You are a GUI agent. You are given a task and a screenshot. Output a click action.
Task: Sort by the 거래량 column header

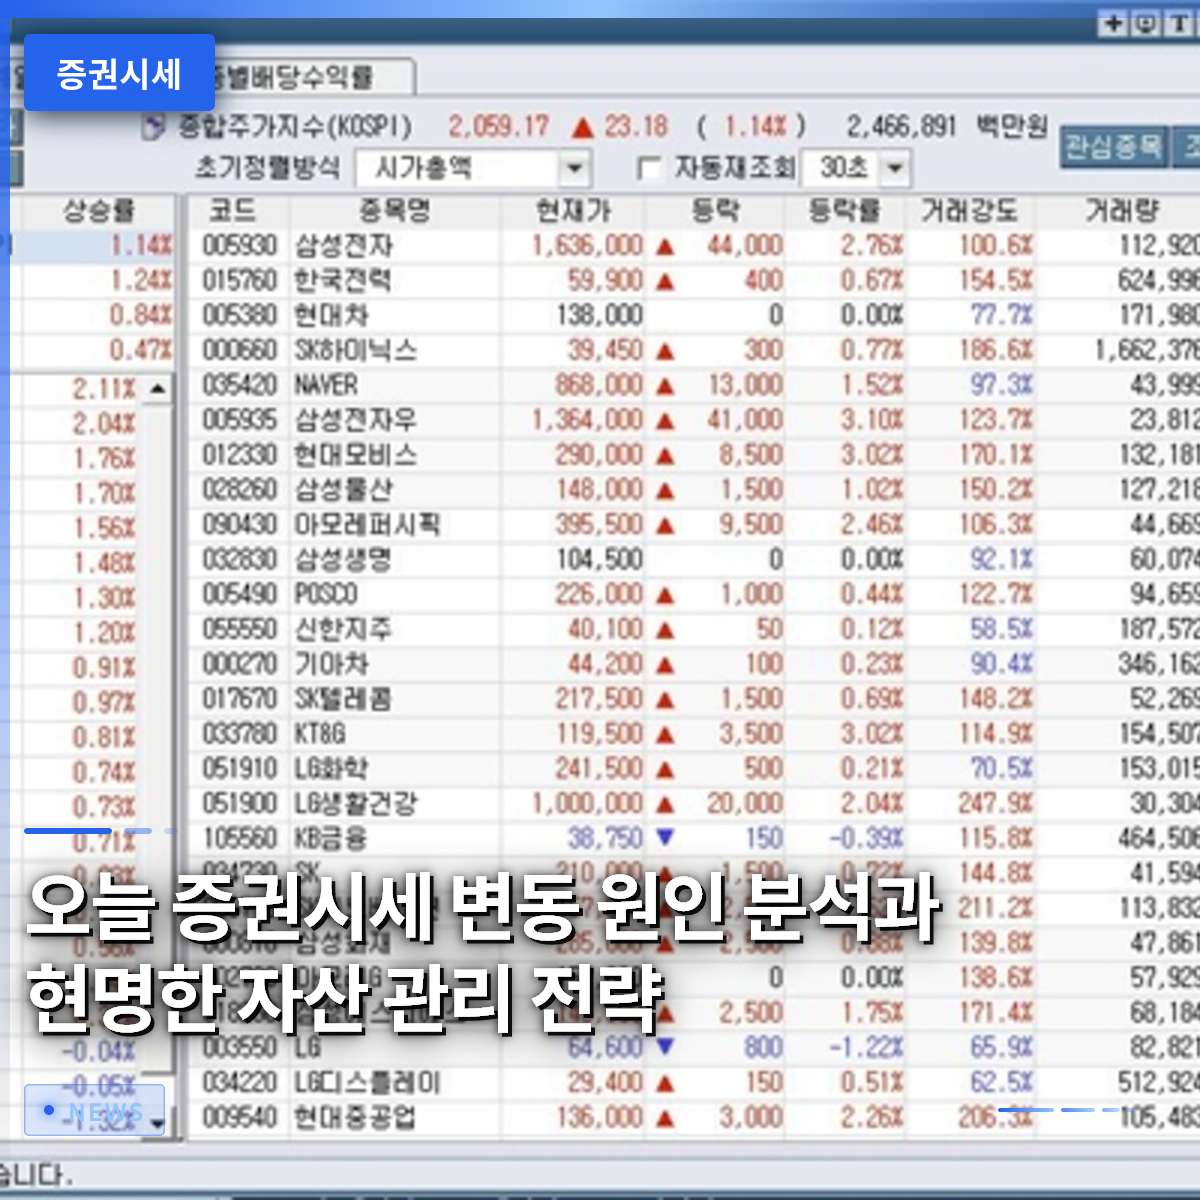[x=1120, y=211]
